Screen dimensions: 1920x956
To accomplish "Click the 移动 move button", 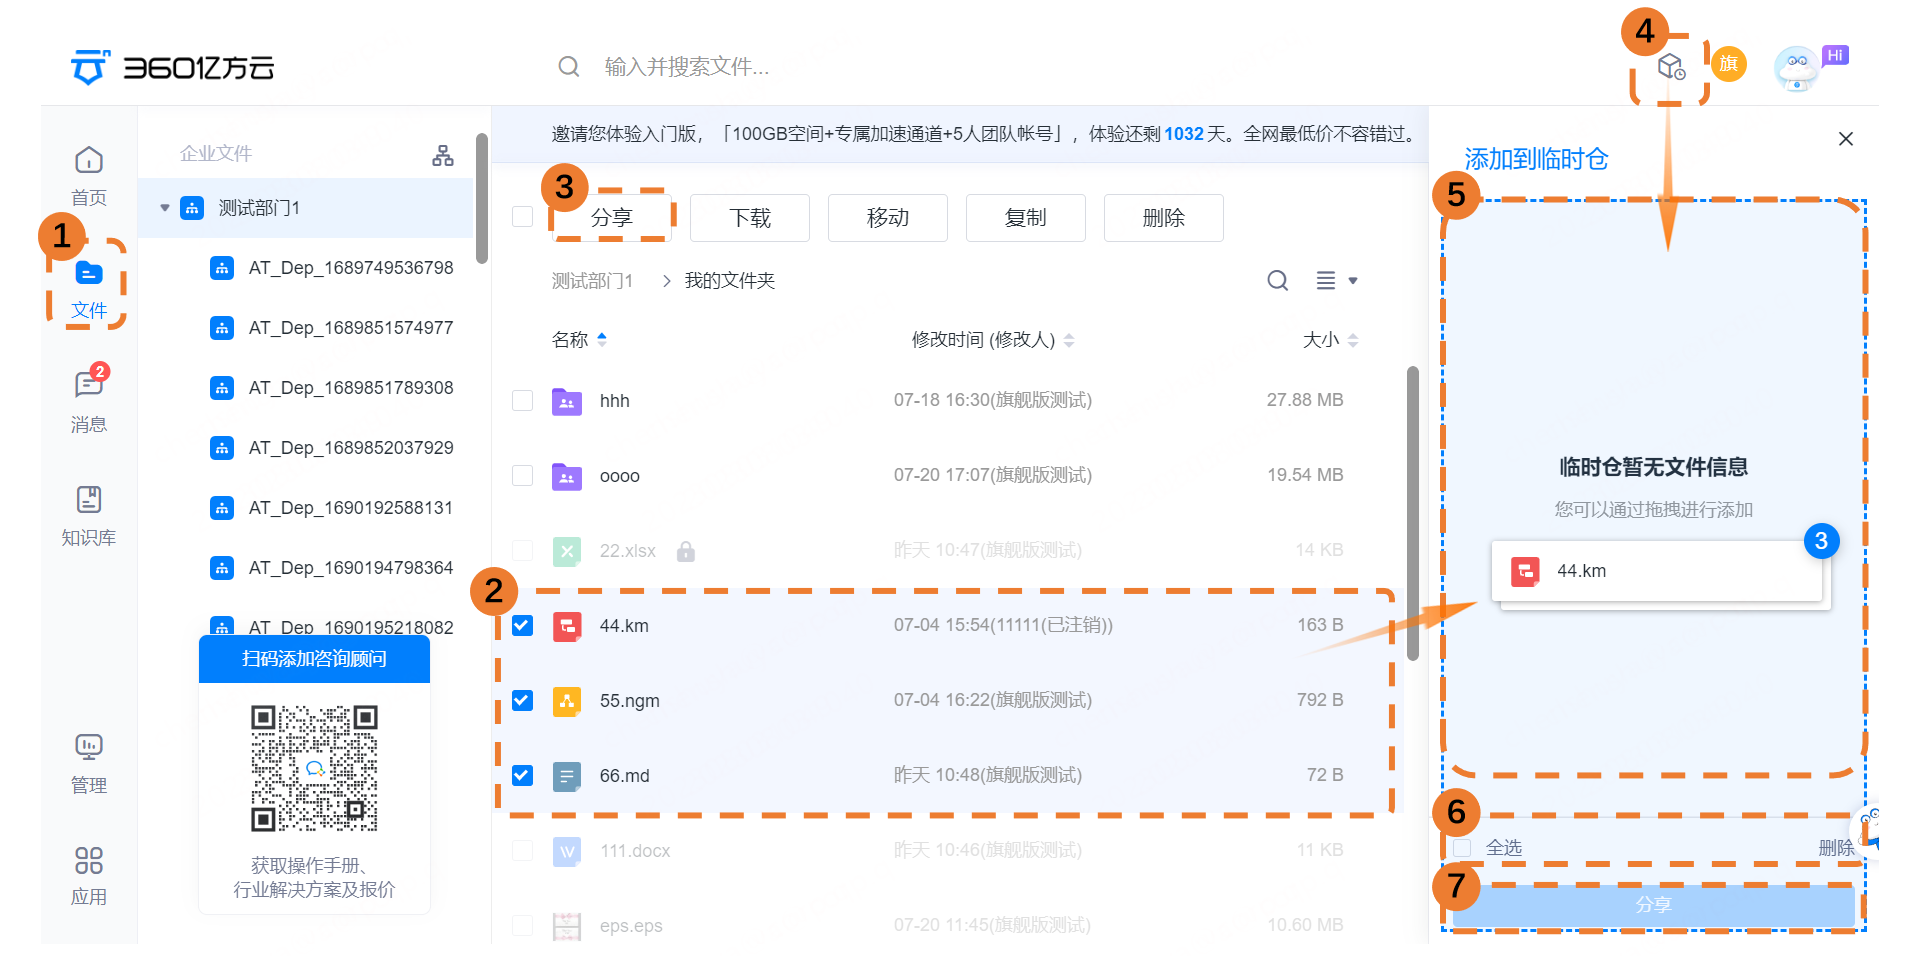I will (x=888, y=218).
